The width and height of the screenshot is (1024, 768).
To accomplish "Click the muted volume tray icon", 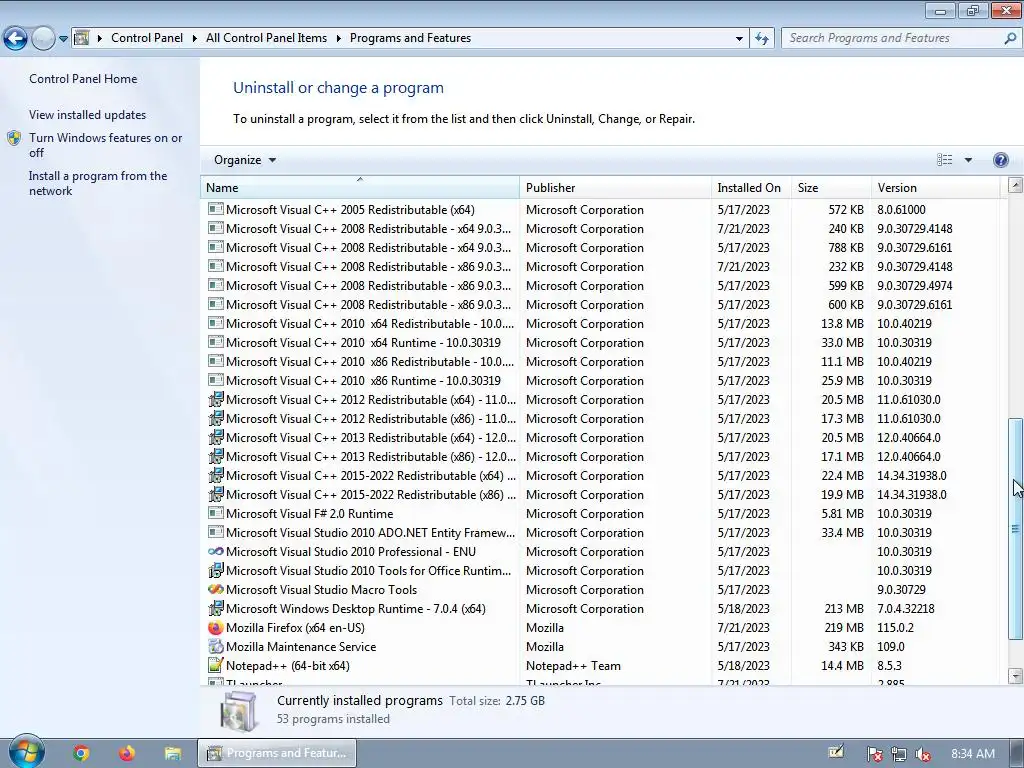I will click(x=923, y=754).
